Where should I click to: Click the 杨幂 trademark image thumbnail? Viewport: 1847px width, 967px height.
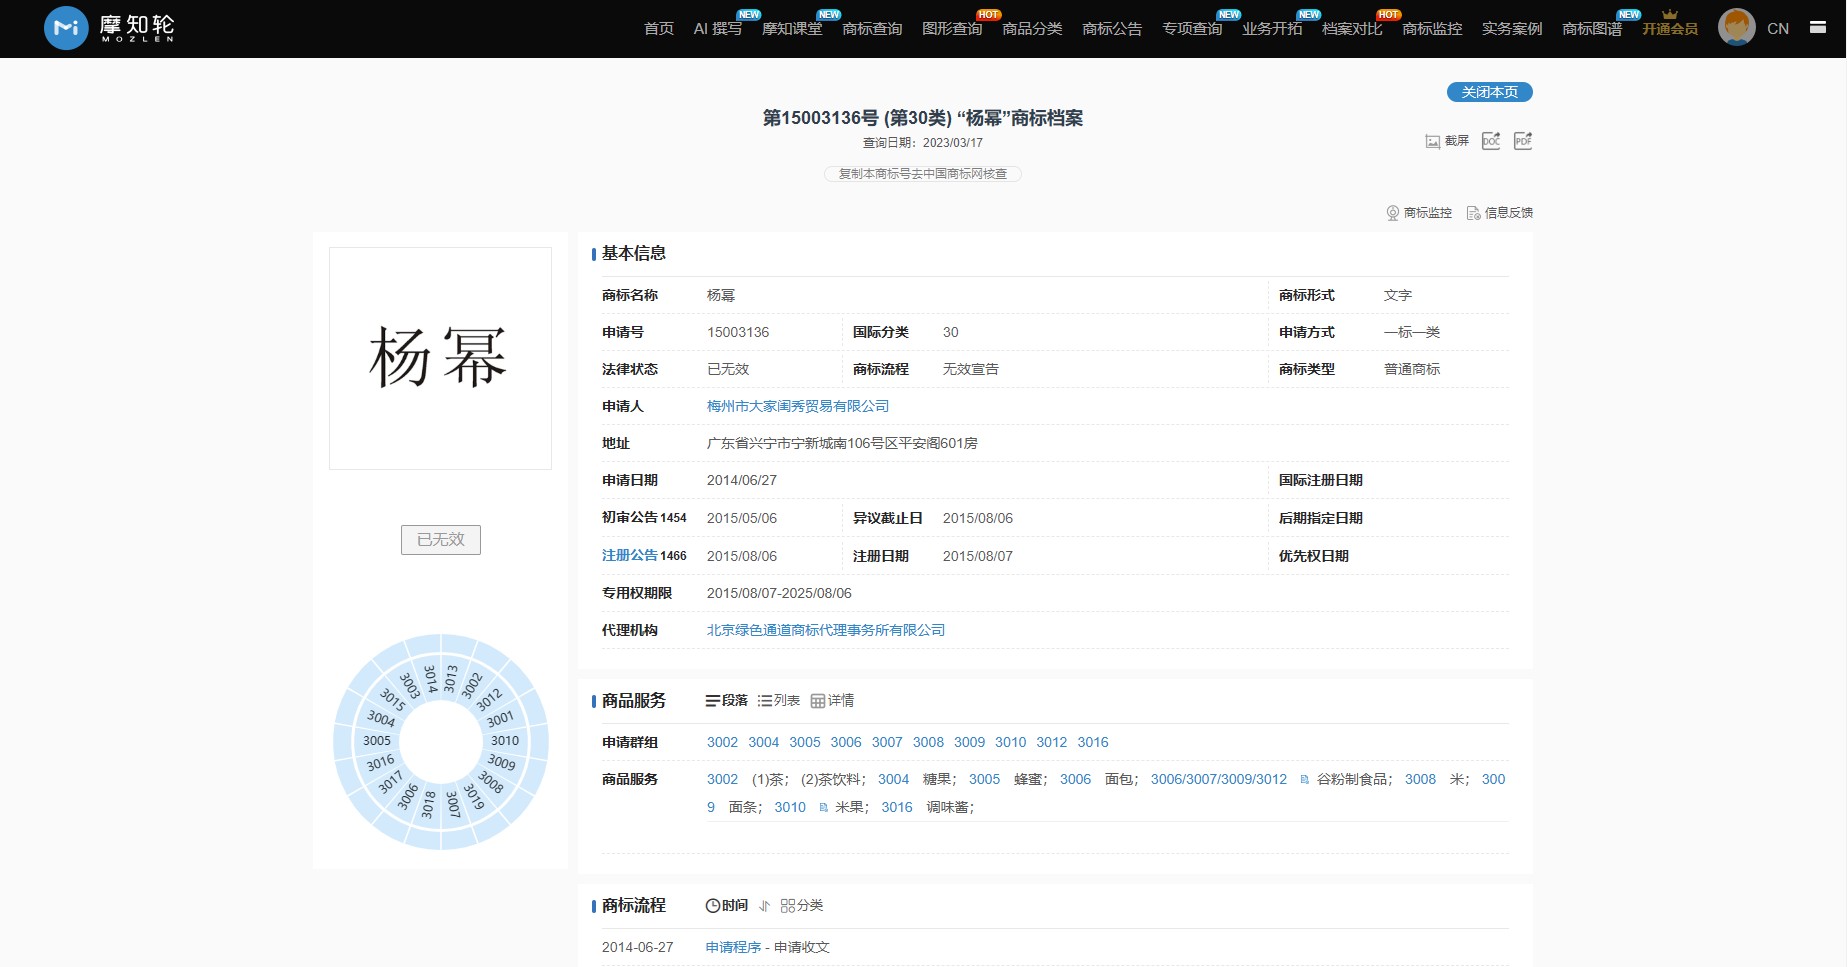[x=440, y=358]
